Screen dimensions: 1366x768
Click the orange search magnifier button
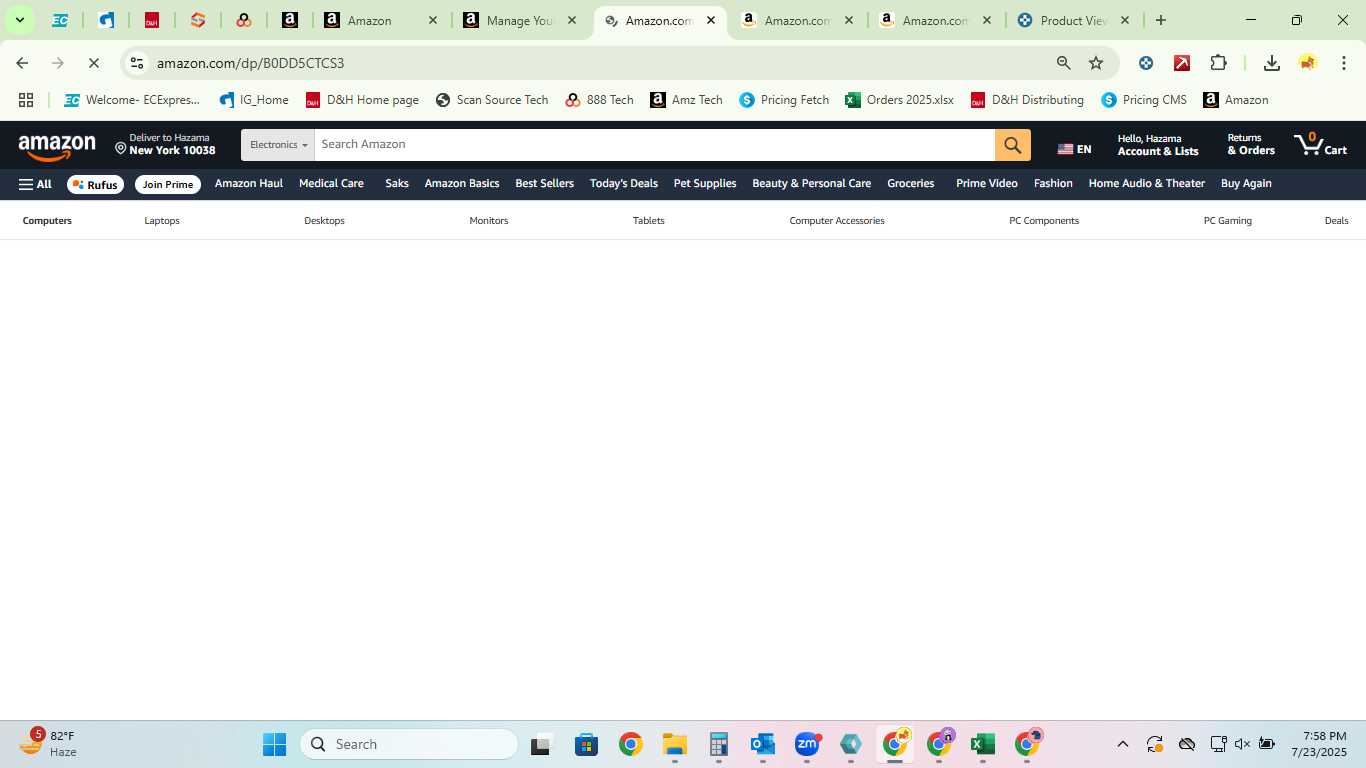[x=1012, y=145]
